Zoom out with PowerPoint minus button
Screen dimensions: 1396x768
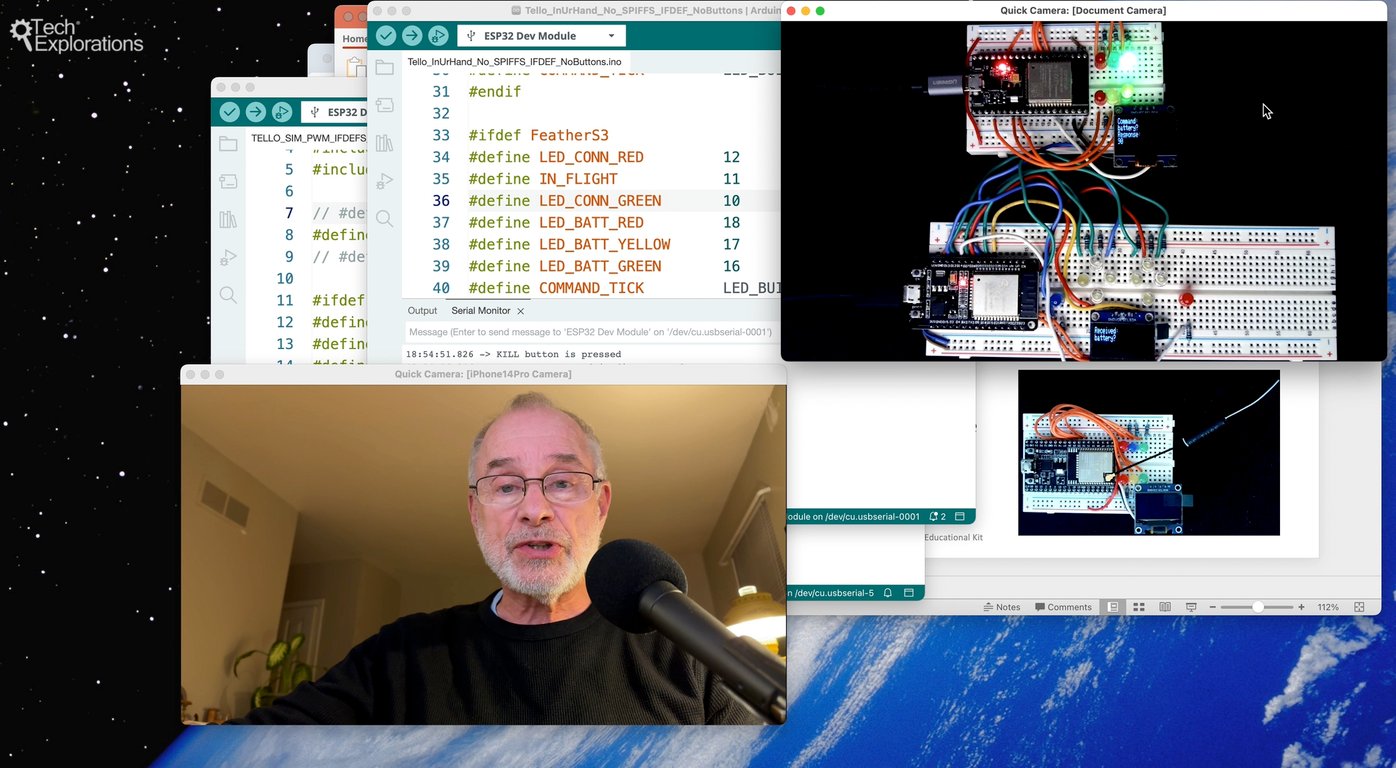(x=1212, y=607)
